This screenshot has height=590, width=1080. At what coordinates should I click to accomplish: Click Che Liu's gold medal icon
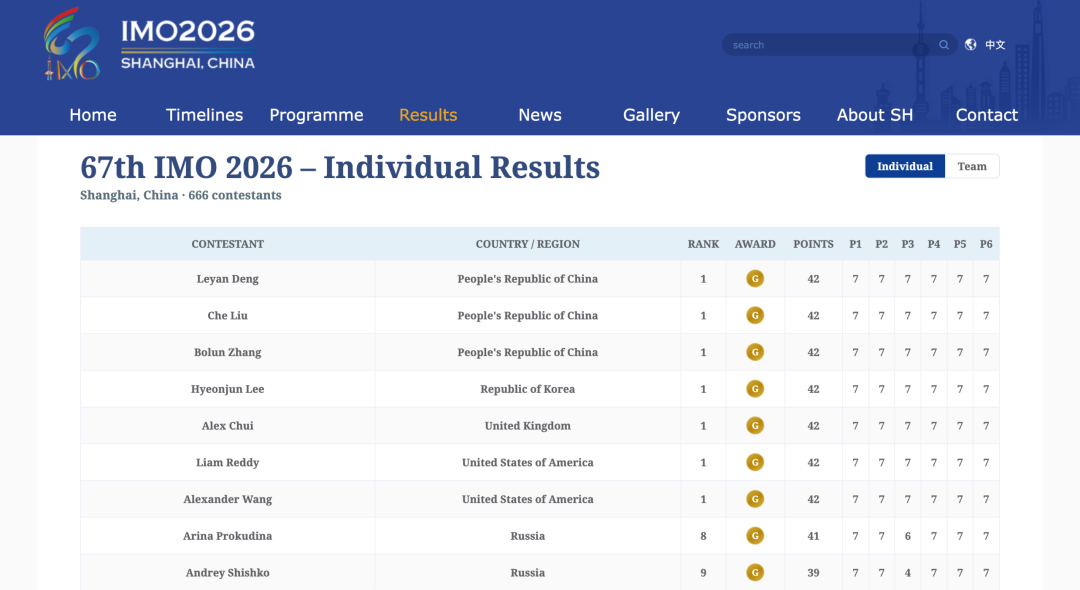[x=755, y=315]
